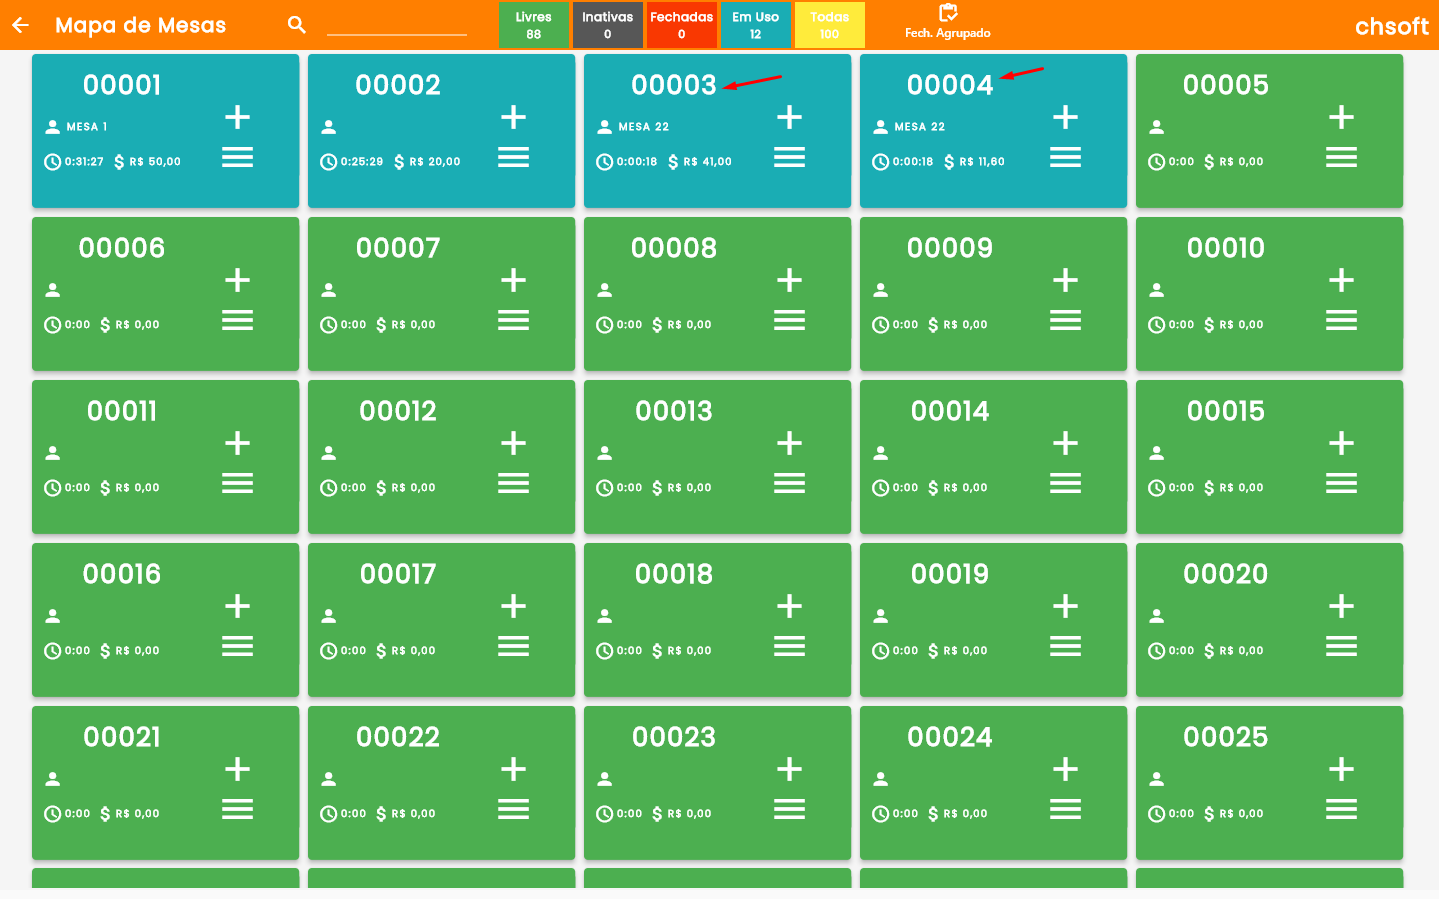Click the person icon on table 00005
Image resolution: width=1439 pixels, height=899 pixels.
coord(1157,127)
